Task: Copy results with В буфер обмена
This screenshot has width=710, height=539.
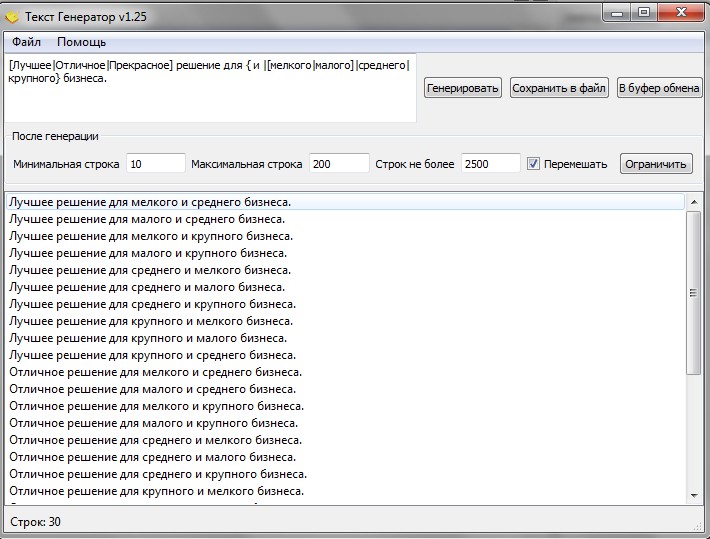Action: click(x=659, y=88)
